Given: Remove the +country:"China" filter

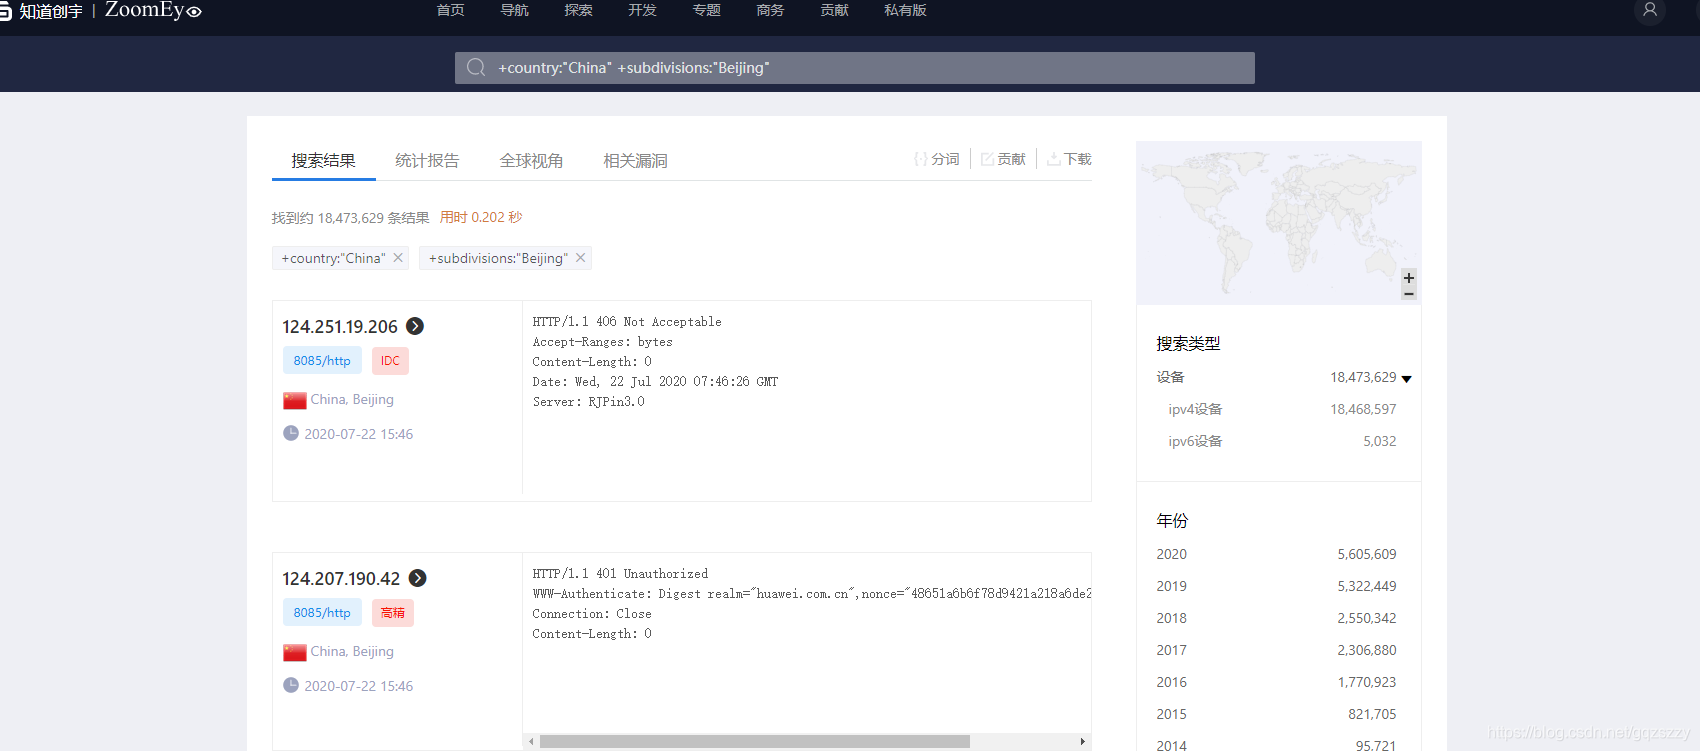Looking at the screenshot, I should pos(398,258).
